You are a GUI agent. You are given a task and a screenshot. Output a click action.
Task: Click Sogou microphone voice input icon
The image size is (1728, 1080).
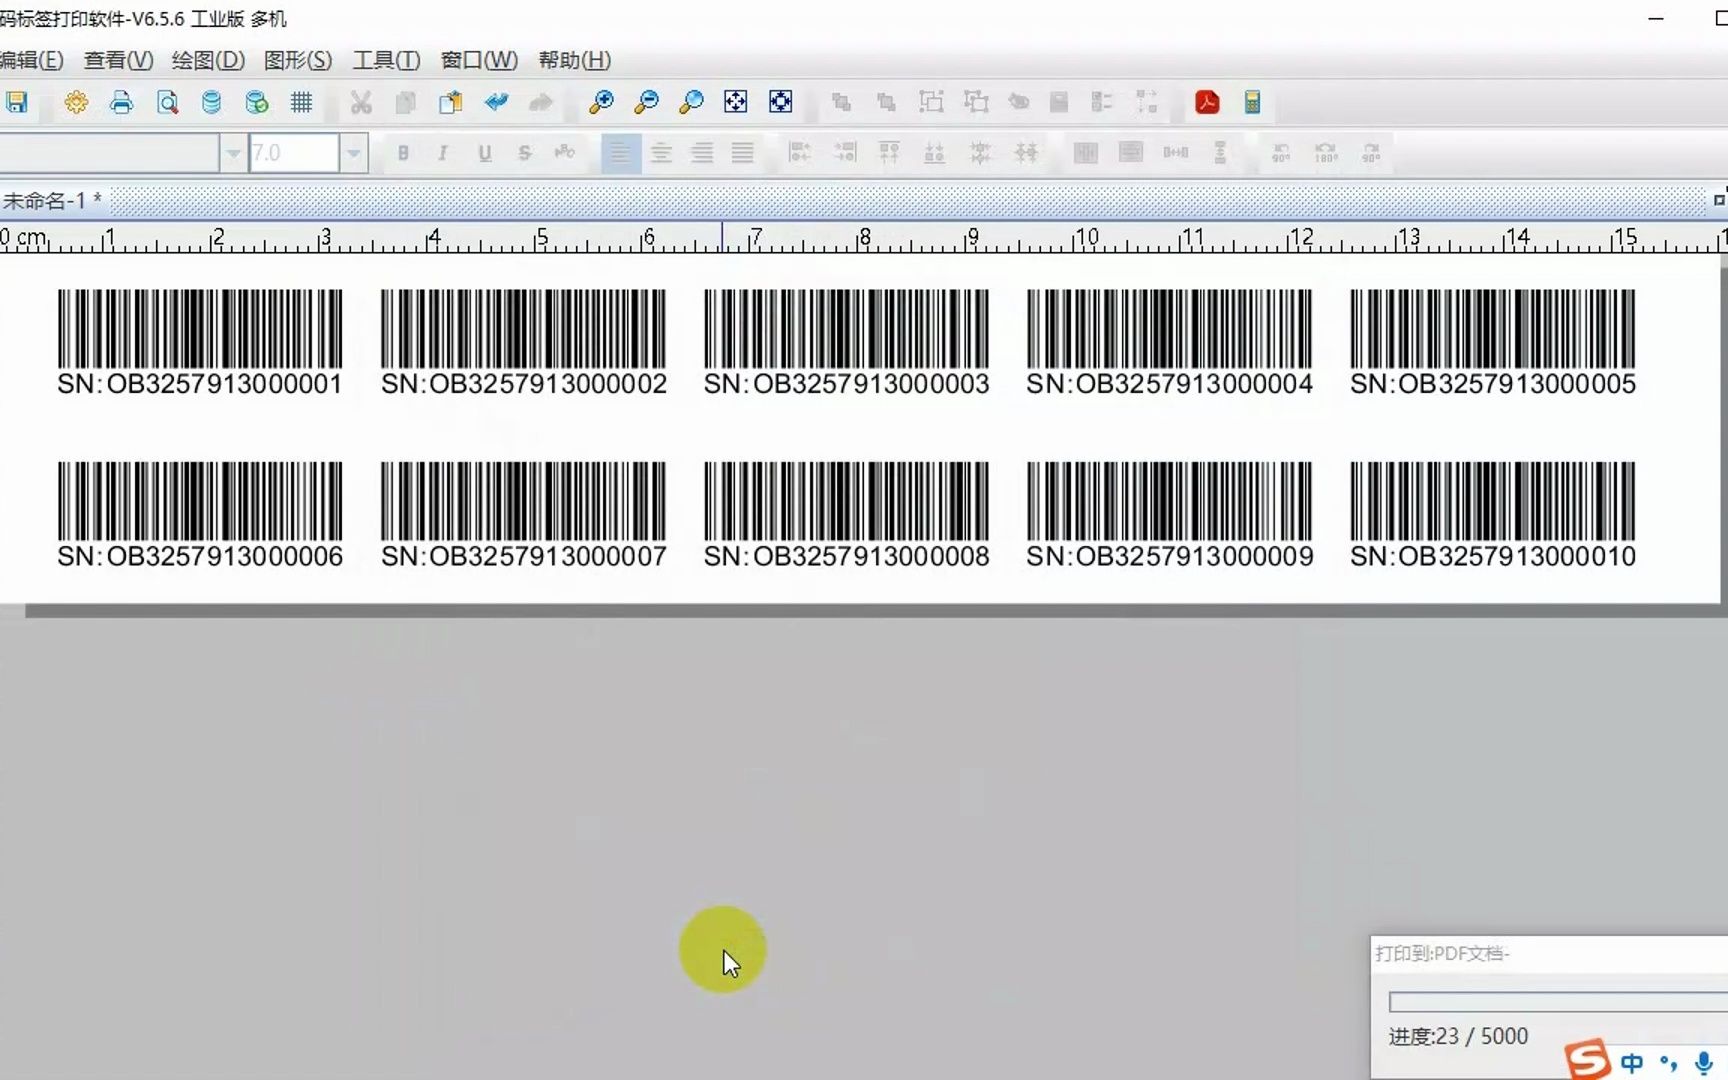click(x=1704, y=1063)
